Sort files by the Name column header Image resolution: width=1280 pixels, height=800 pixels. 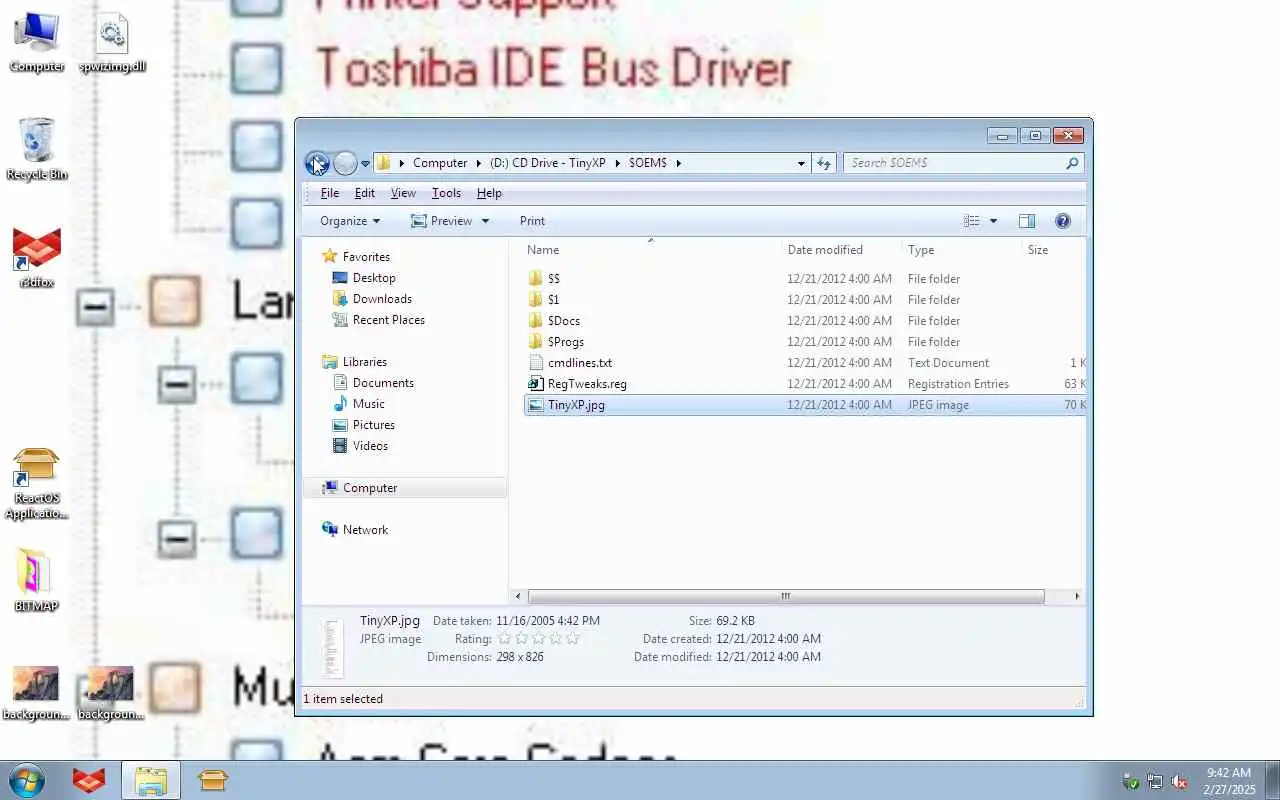[x=651, y=250]
